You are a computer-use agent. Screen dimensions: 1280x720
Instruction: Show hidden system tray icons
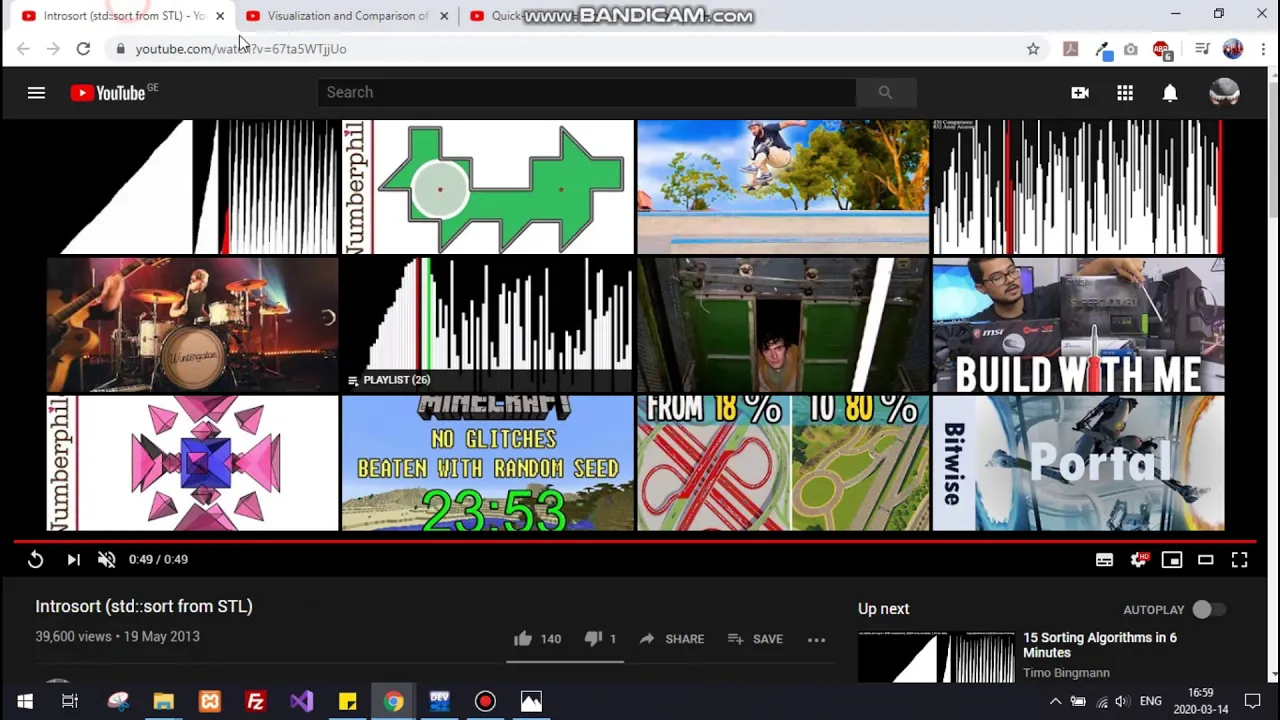(1055, 702)
